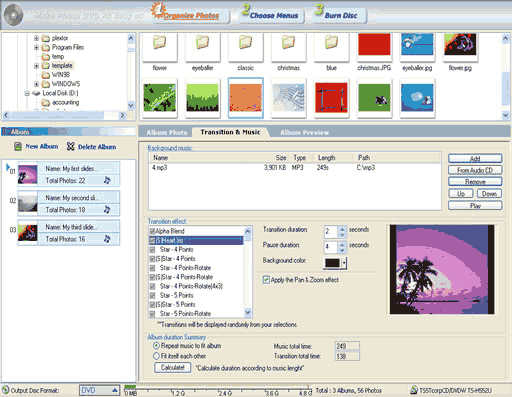The height and width of the screenshot is (397, 512).
Task: Select the 4.mp3 music row
Action: [294, 167]
